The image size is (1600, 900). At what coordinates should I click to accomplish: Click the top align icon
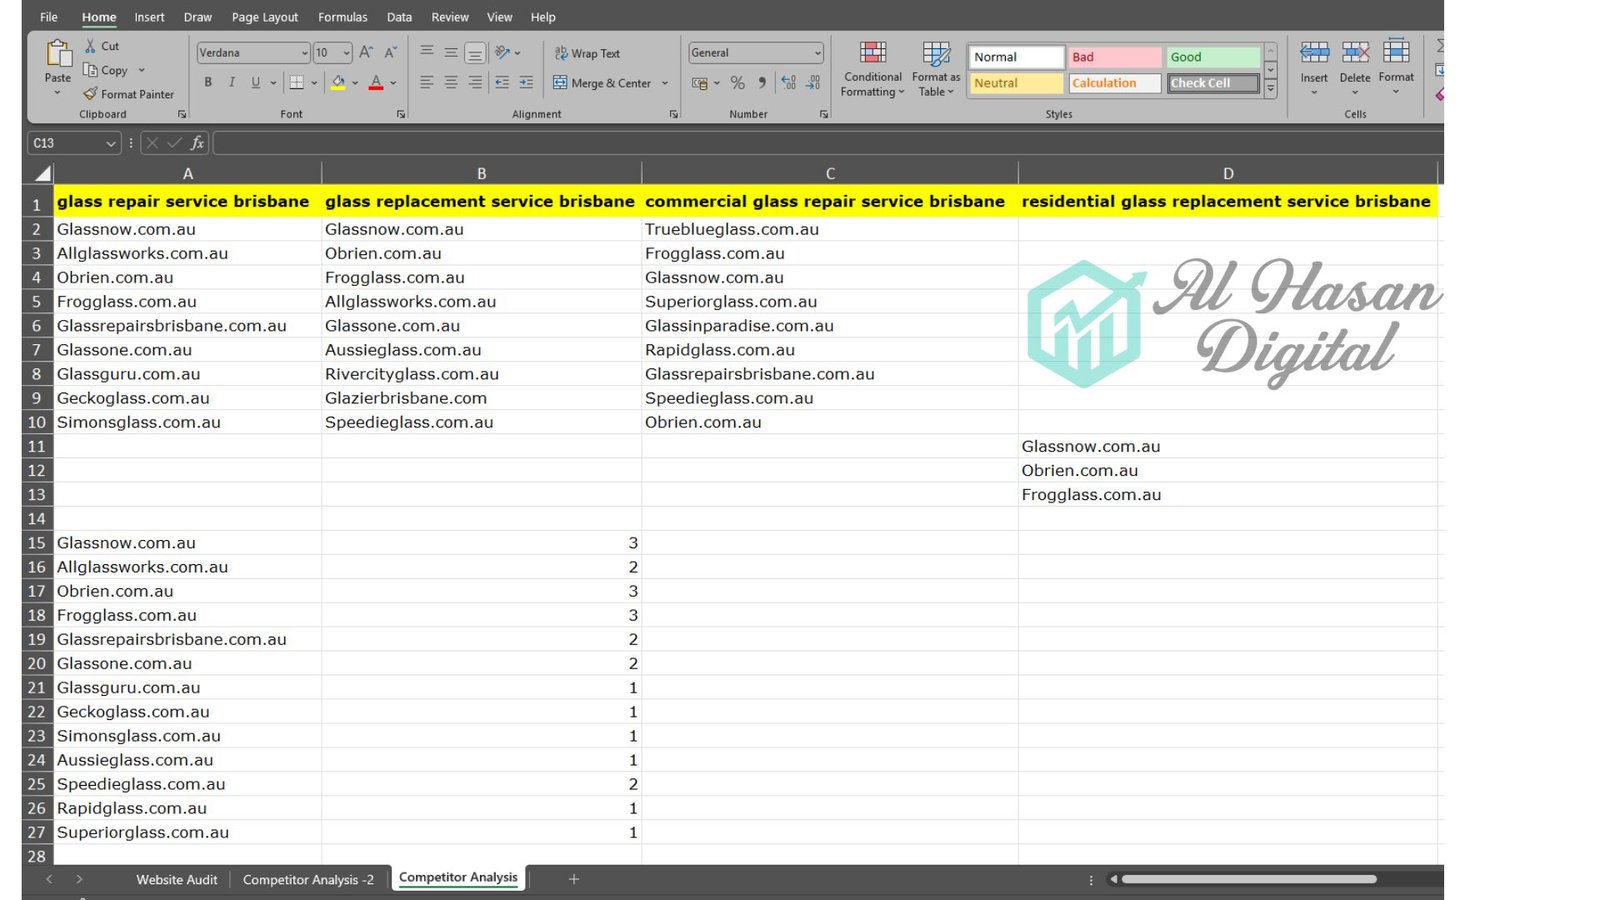(427, 52)
